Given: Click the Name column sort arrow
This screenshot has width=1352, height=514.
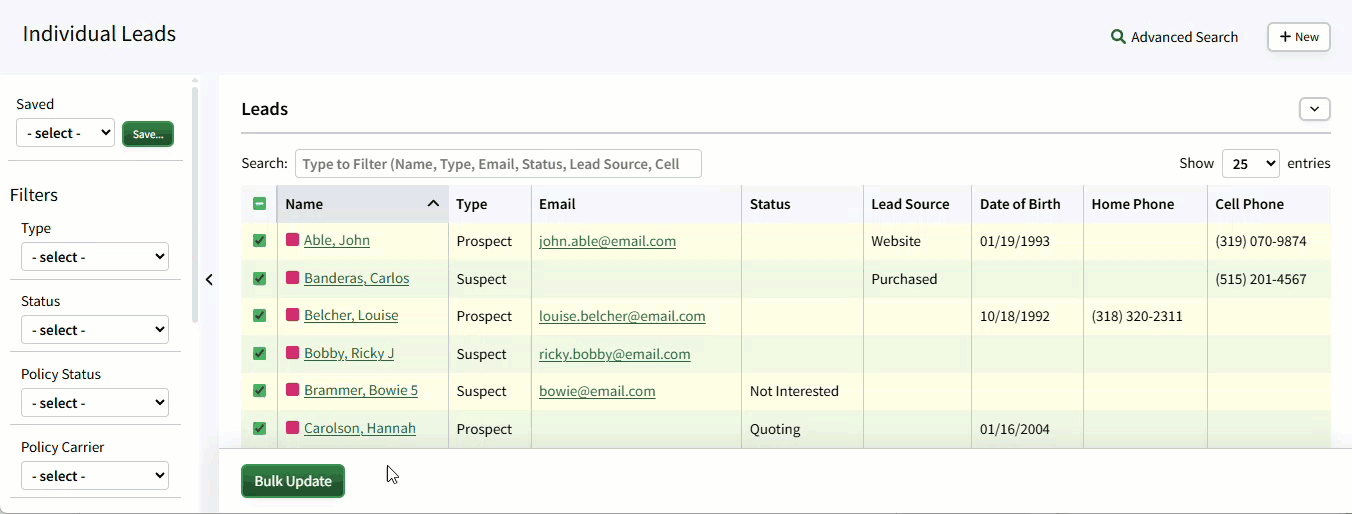Looking at the screenshot, I should click(x=433, y=204).
